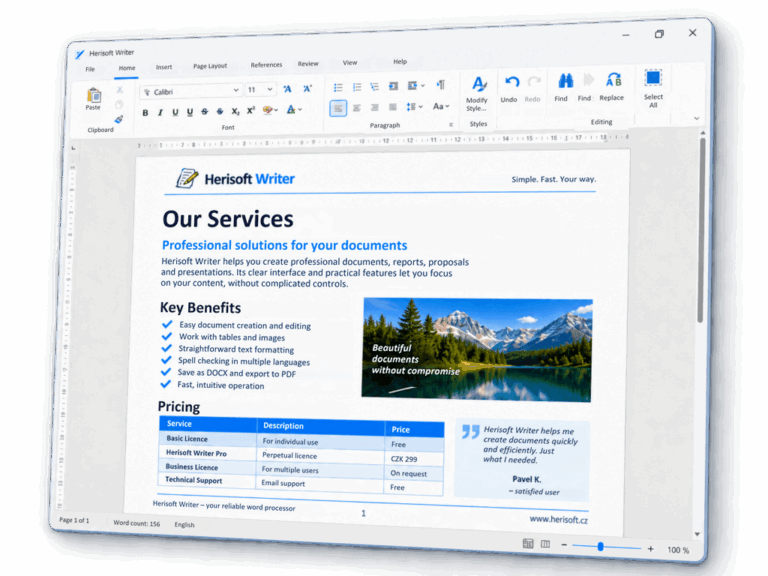Open the Calibri font name dropdown
Screen dimensions: 768x576
point(236,90)
